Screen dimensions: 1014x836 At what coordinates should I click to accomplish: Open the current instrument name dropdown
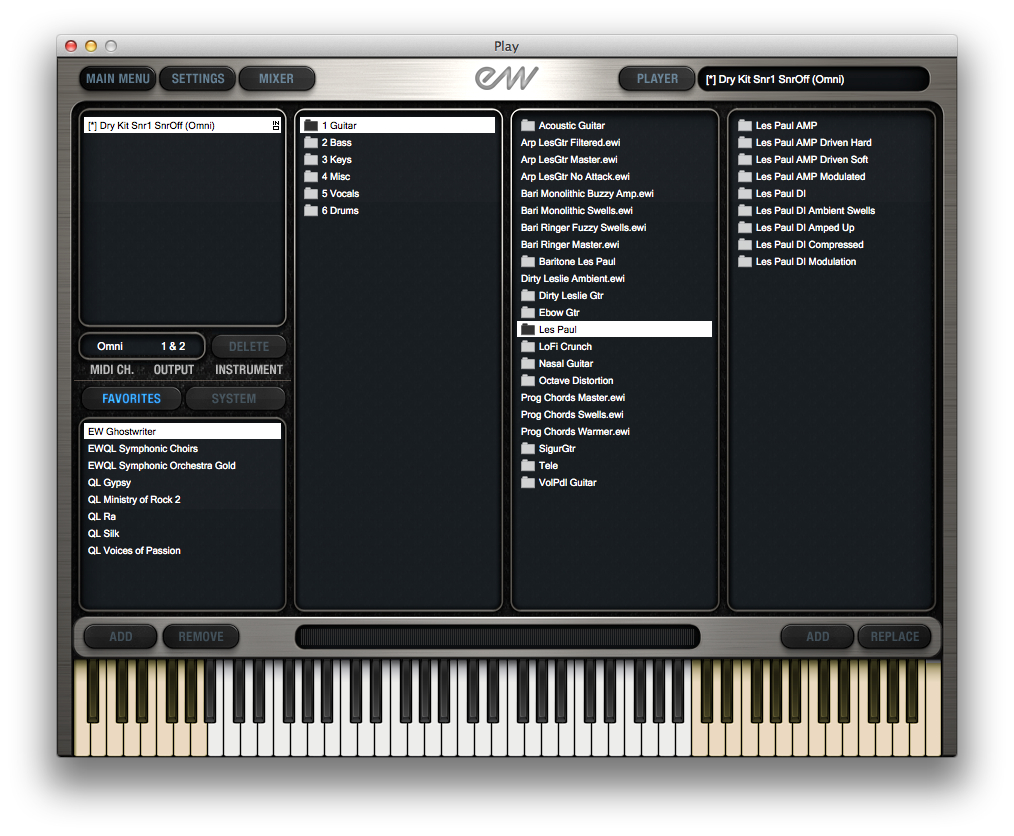click(x=814, y=79)
